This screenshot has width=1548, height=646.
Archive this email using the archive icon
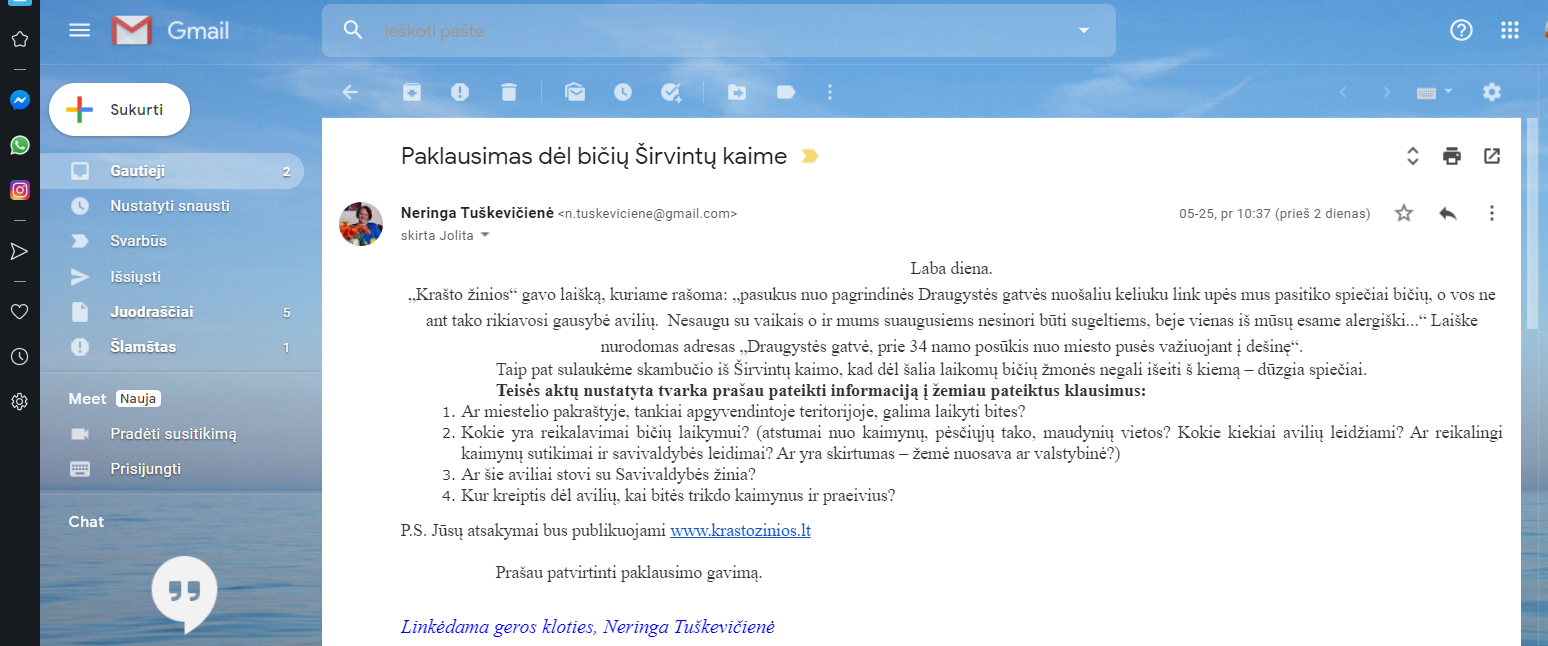point(412,92)
